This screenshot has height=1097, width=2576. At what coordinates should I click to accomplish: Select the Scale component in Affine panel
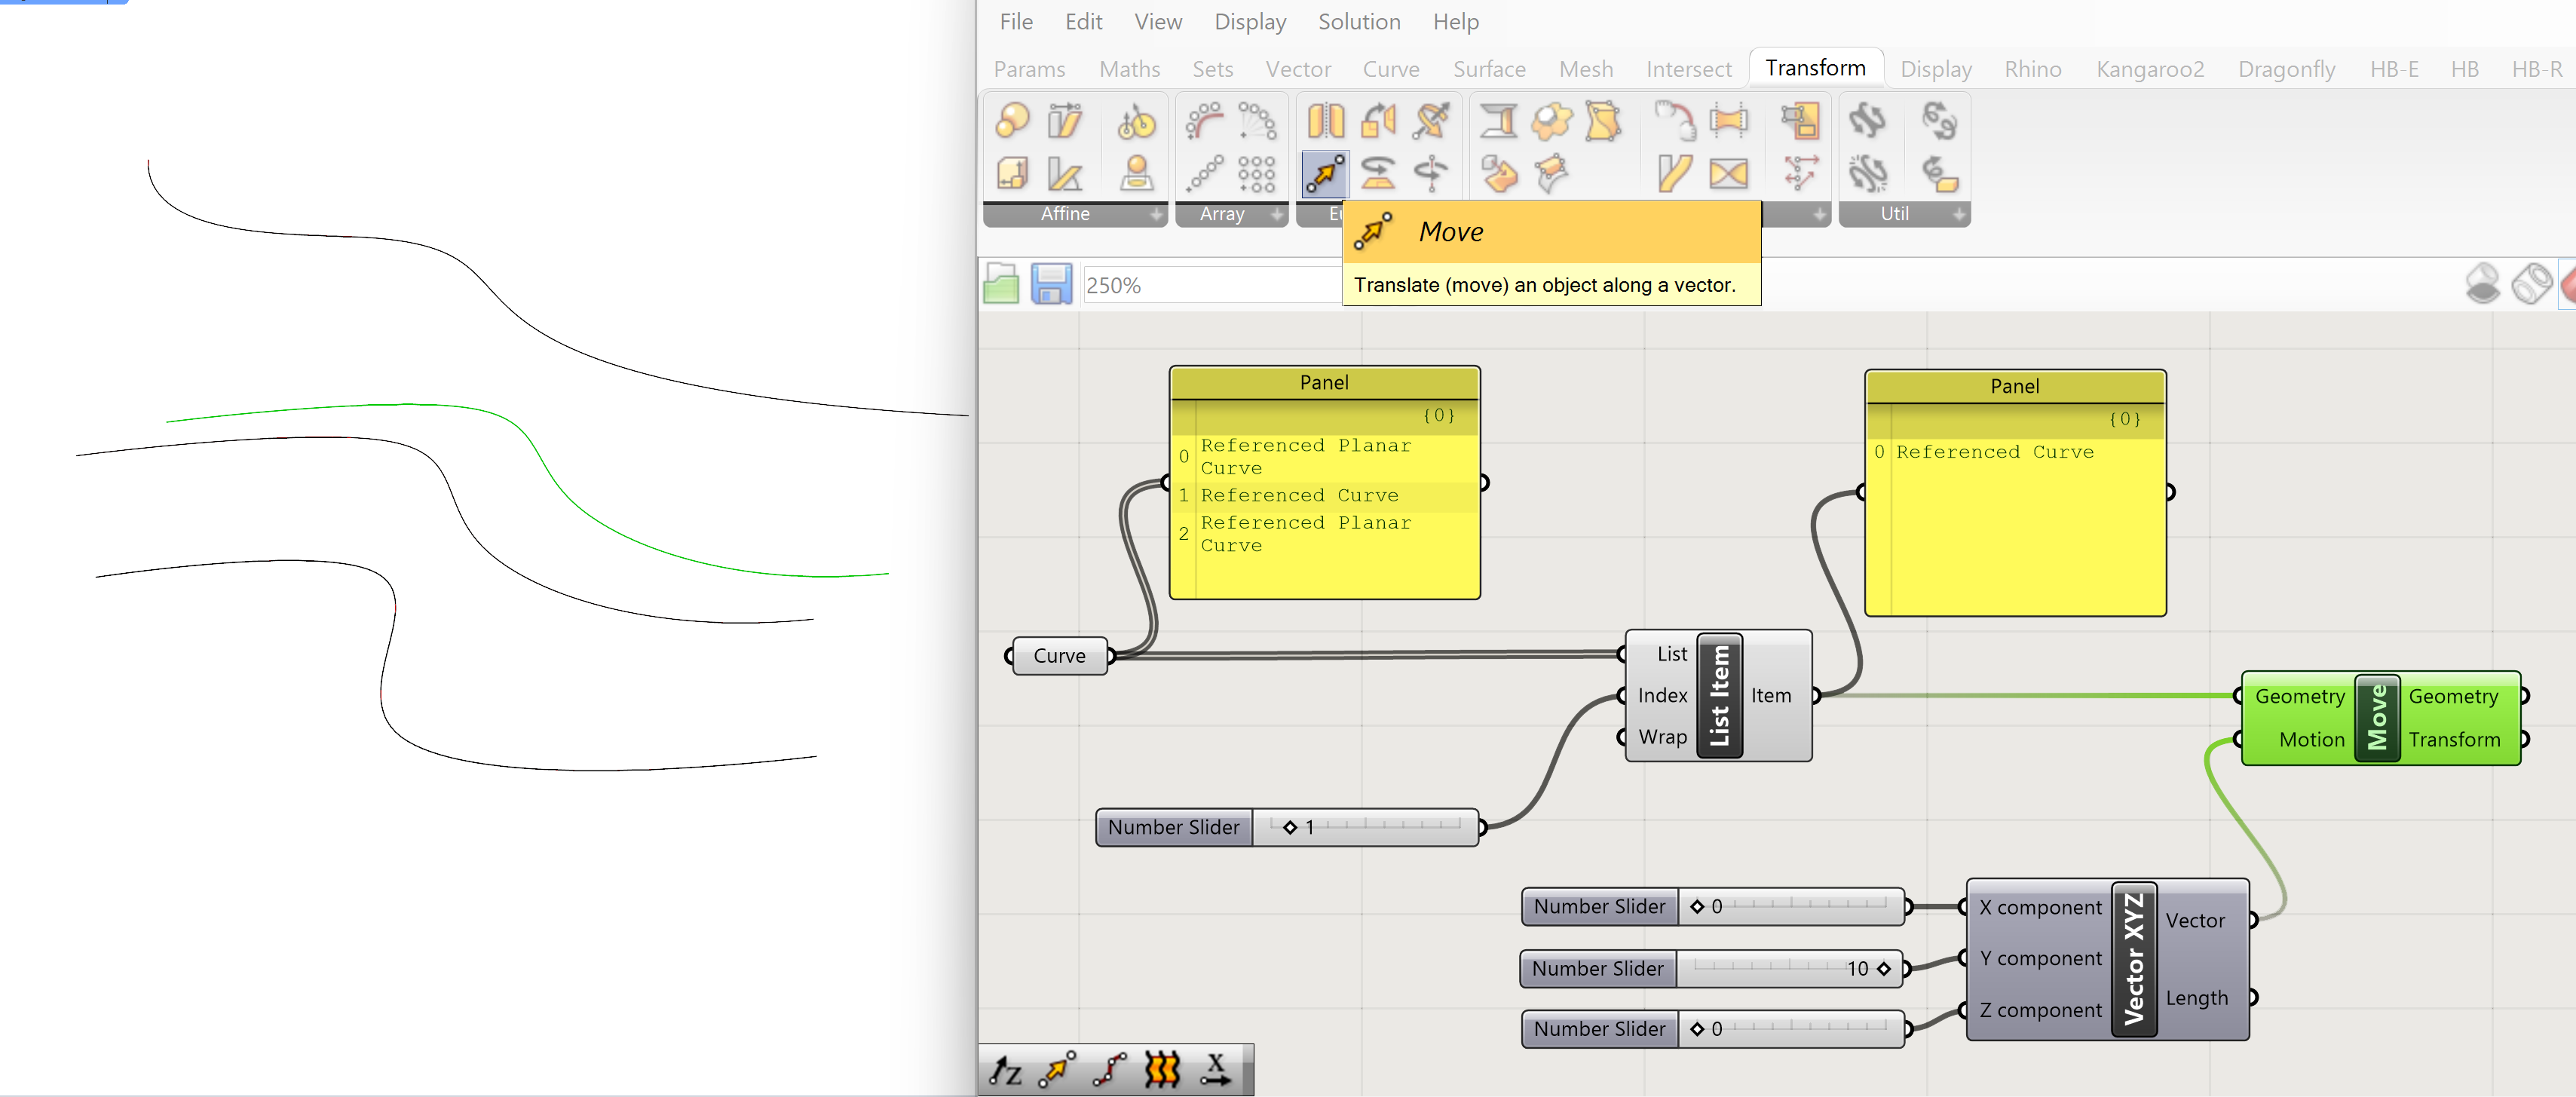[x=1012, y=121]
